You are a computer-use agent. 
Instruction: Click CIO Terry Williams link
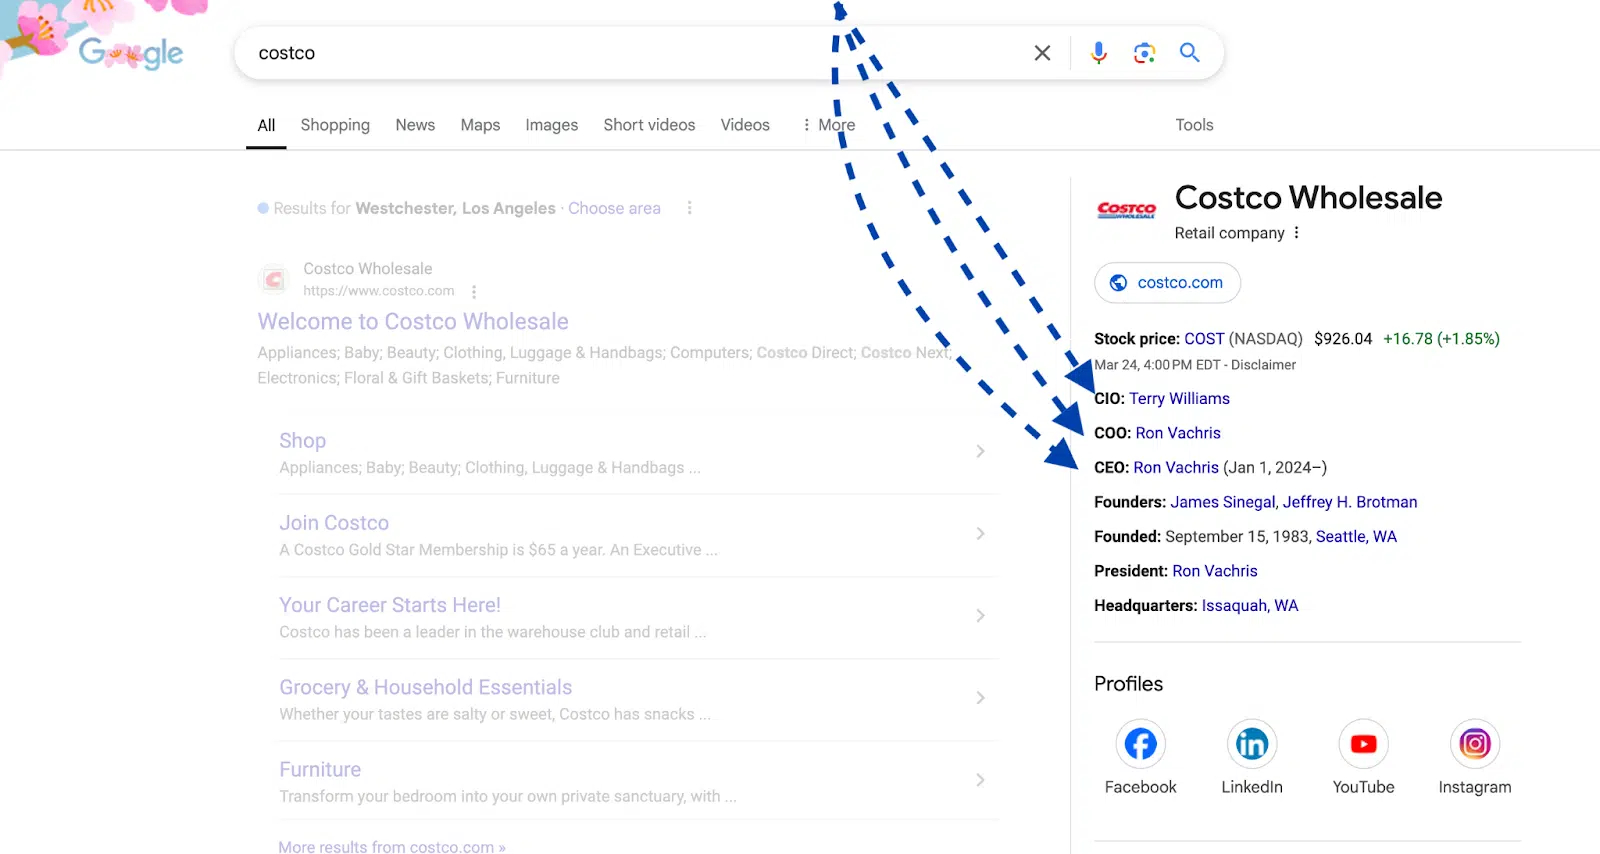pos(1179,398)
